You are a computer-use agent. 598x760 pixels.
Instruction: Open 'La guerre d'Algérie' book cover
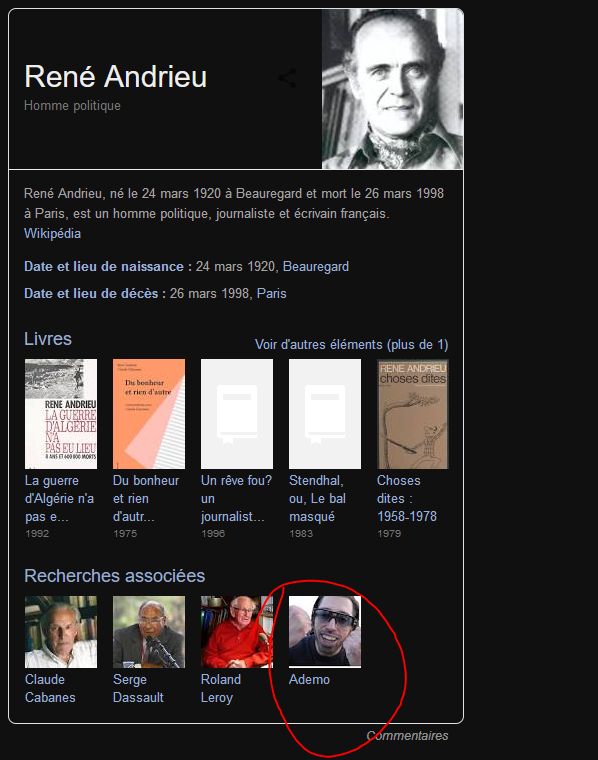click(61, 414)
